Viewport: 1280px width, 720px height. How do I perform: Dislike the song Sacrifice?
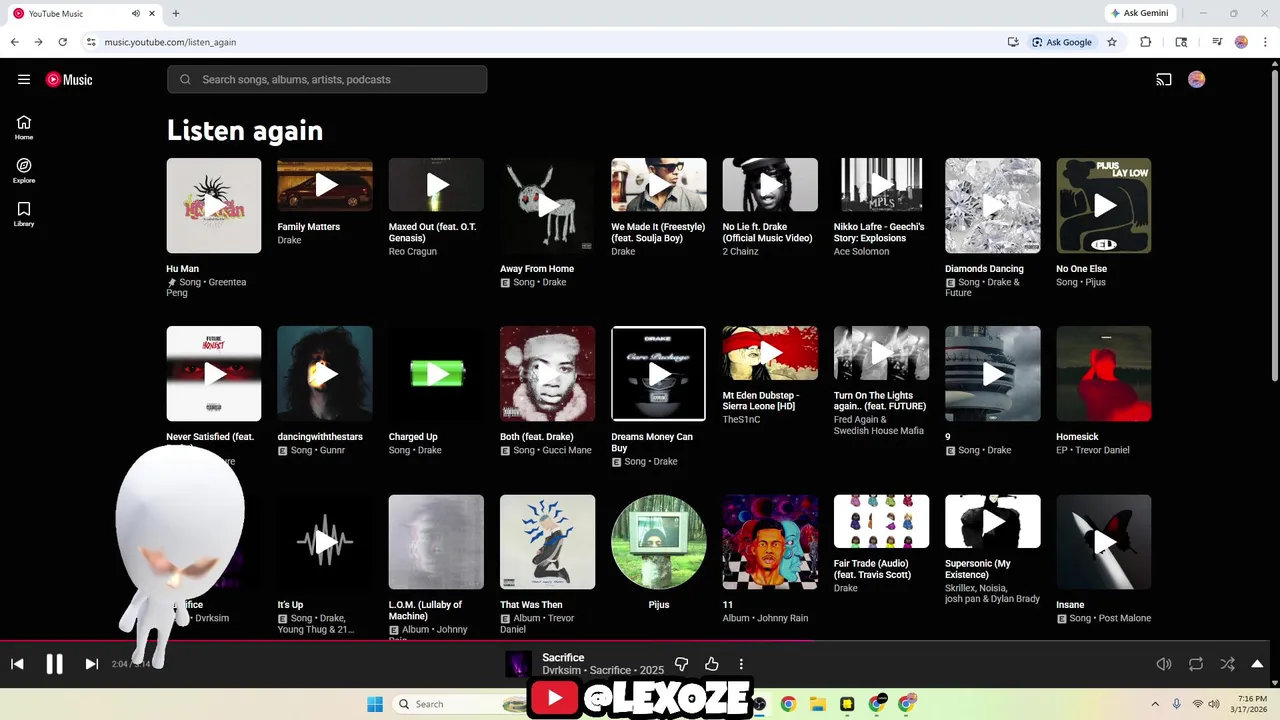682,664
